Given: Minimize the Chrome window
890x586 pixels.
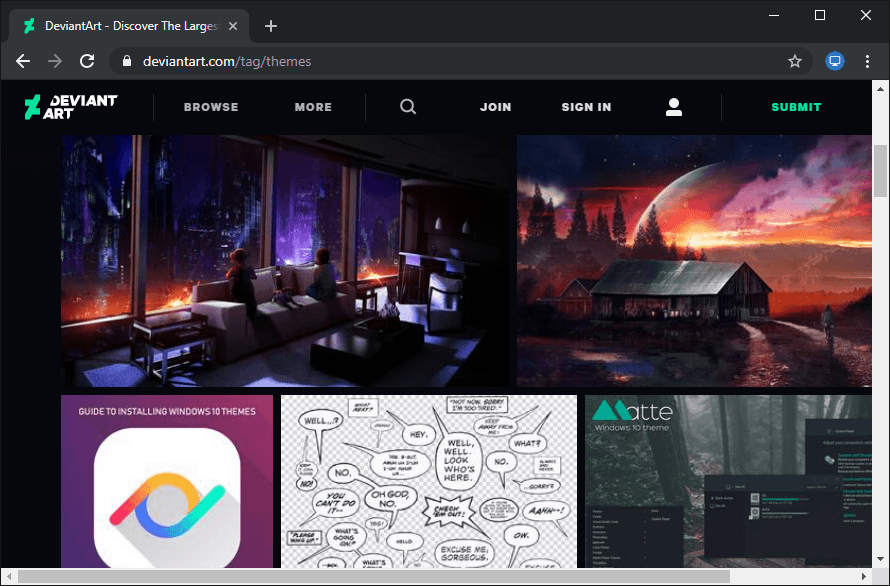Looking at the screenshot, I should click(775, 15).
